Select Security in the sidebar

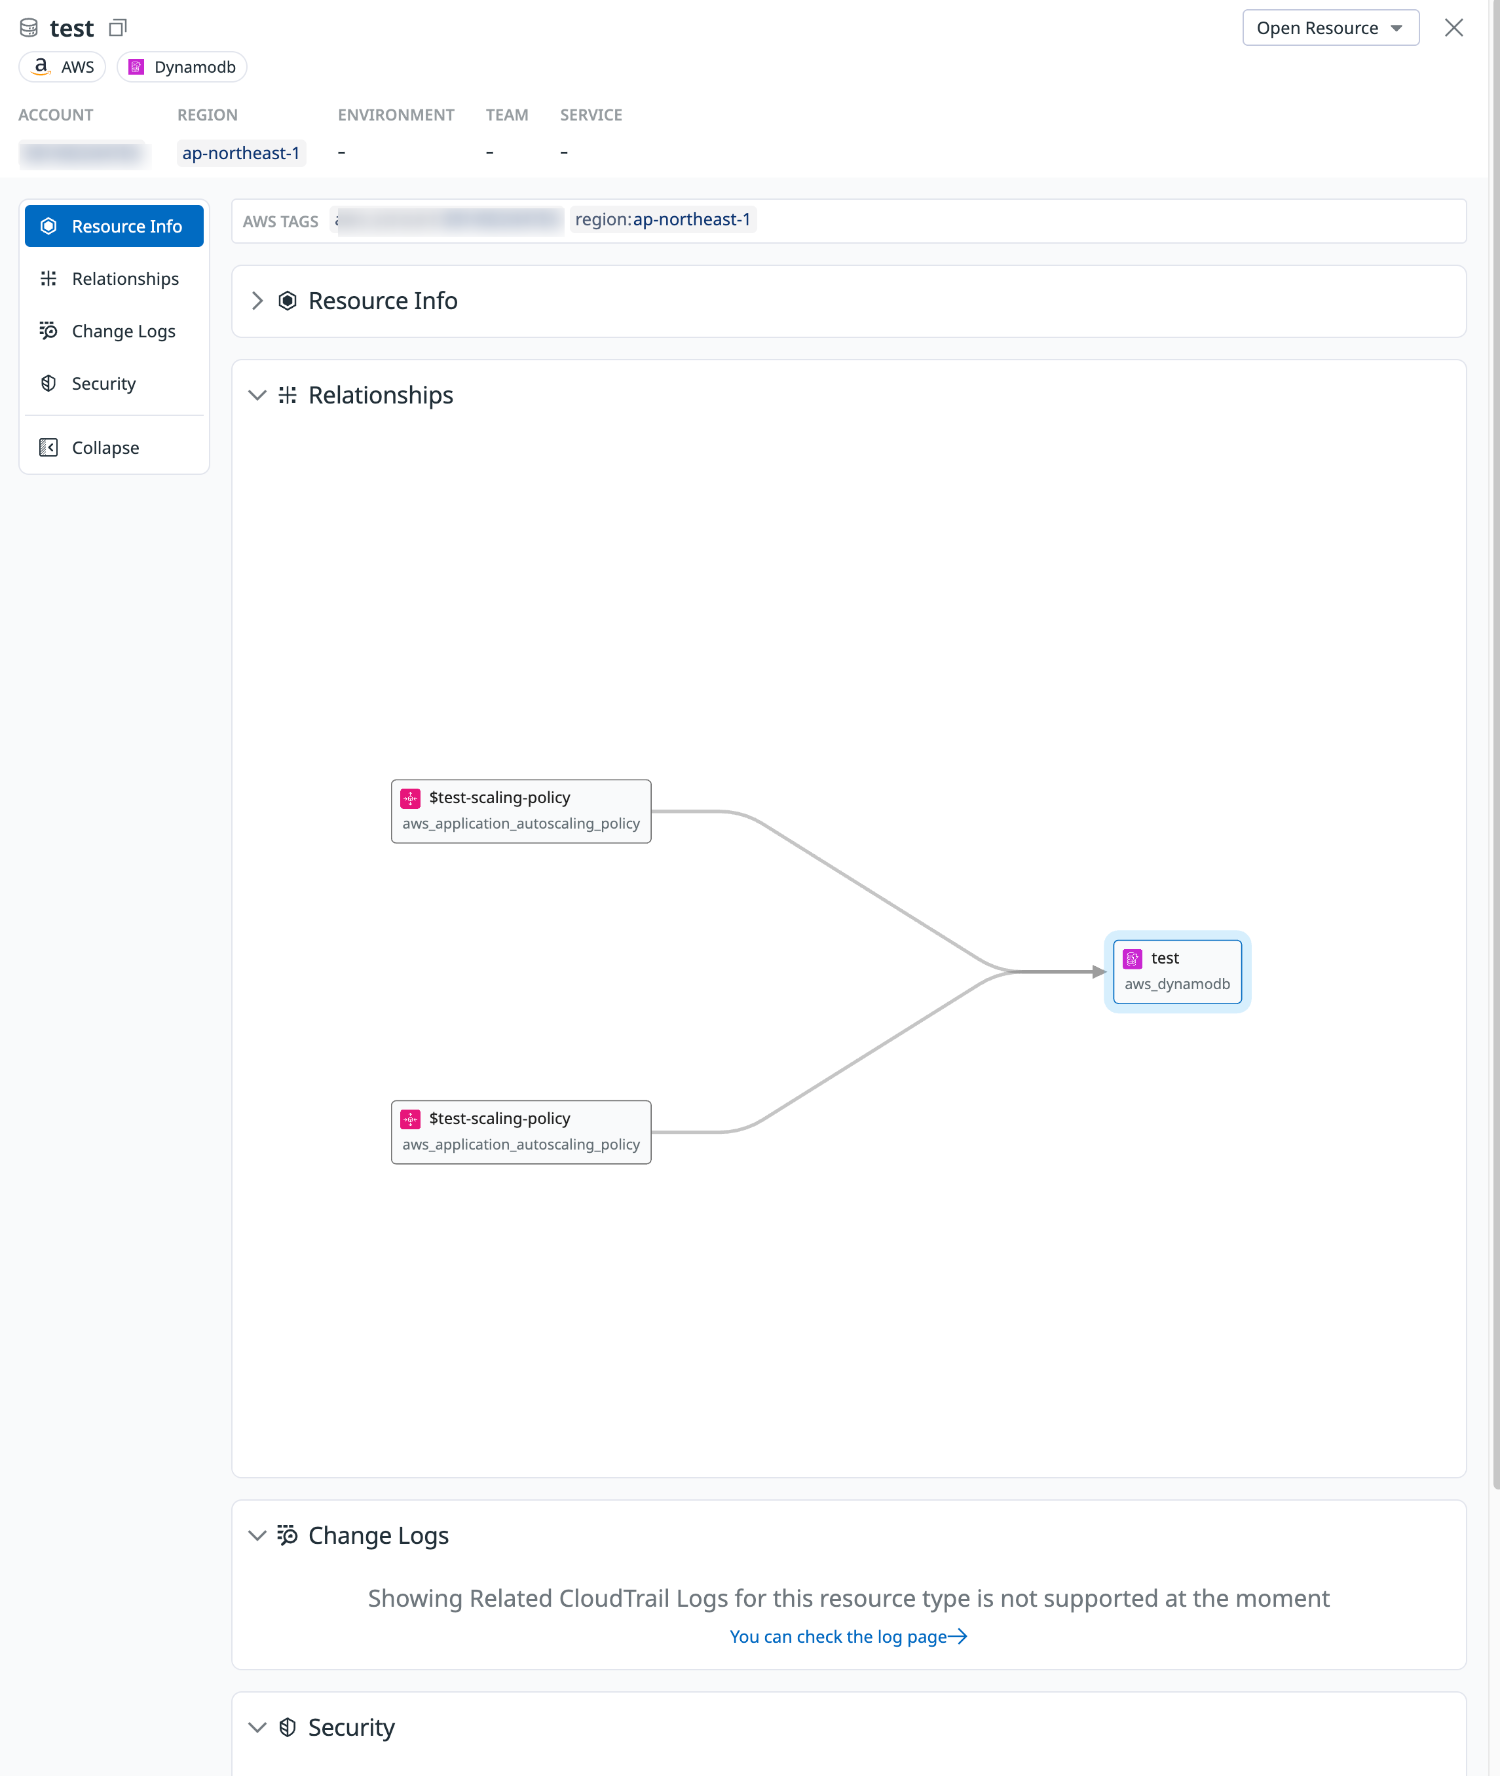[x=114, y=384]
